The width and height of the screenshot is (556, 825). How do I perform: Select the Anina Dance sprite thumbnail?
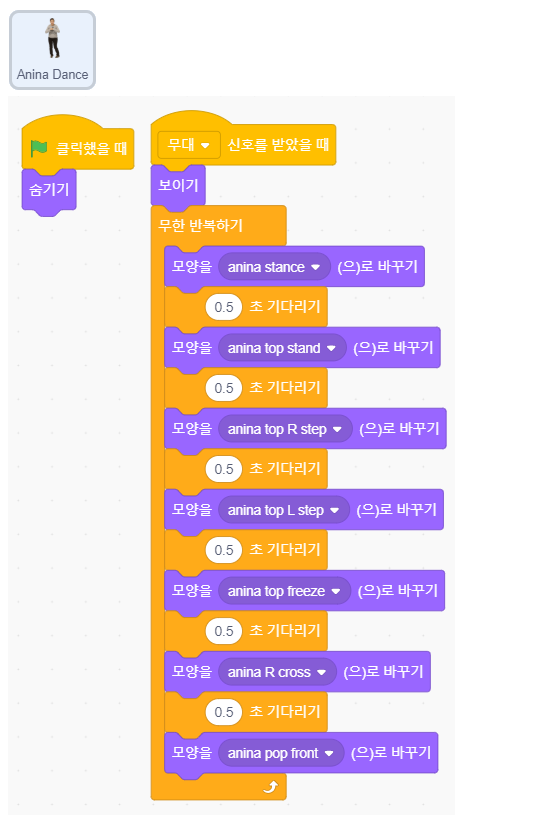(x=53, y=50)
